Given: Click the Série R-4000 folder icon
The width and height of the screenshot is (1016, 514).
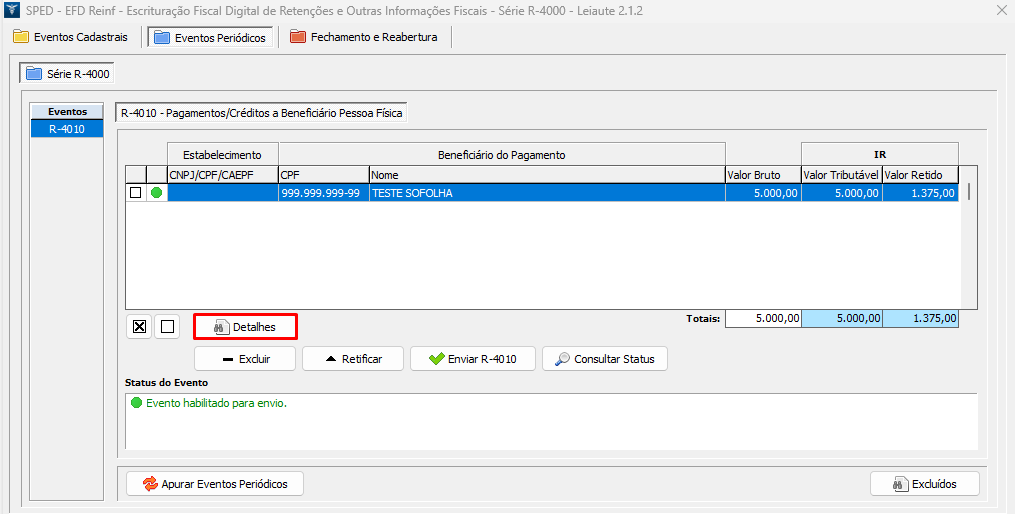Looking at the screenshot, I should click(35, 73).
